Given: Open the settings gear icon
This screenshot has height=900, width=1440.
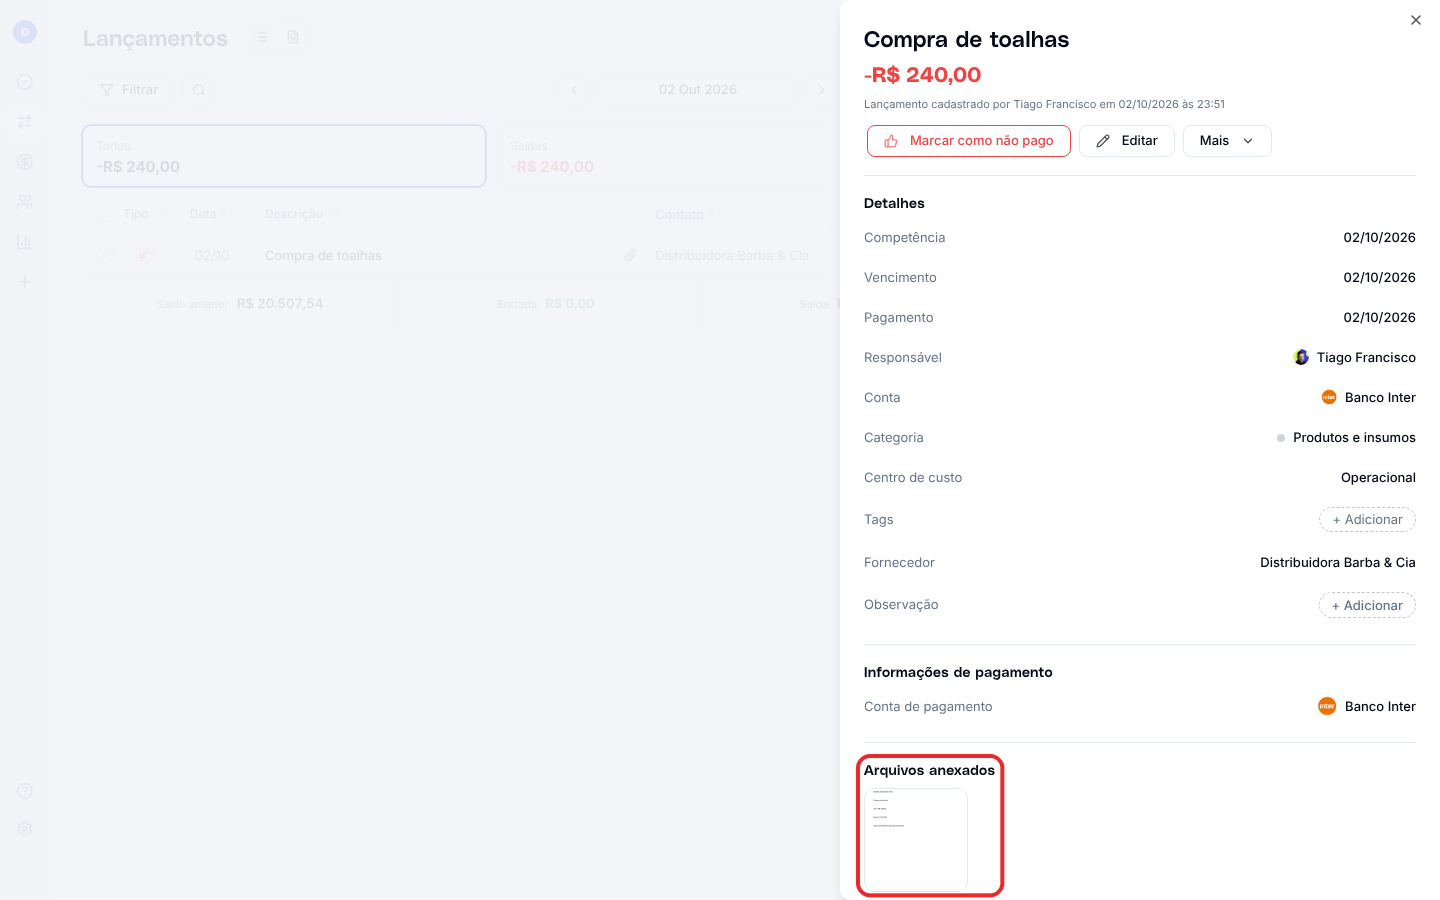Looking at the screenshot, I should (25, 829).
